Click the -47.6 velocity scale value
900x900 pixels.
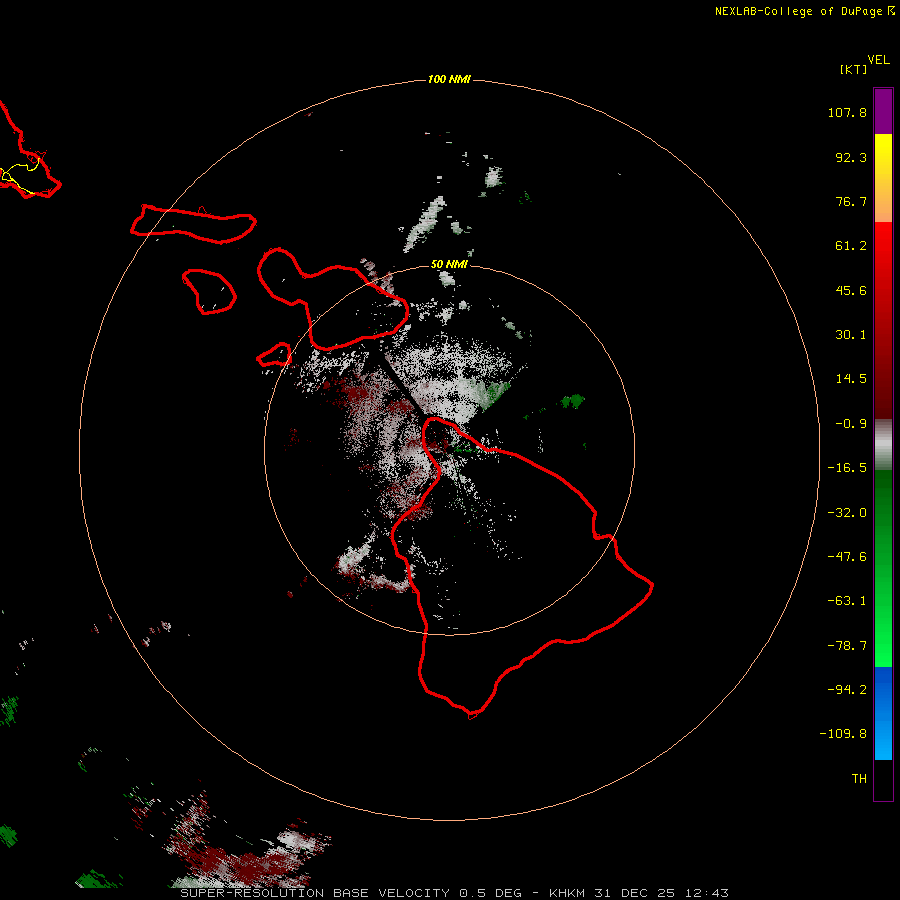point(847,557)
